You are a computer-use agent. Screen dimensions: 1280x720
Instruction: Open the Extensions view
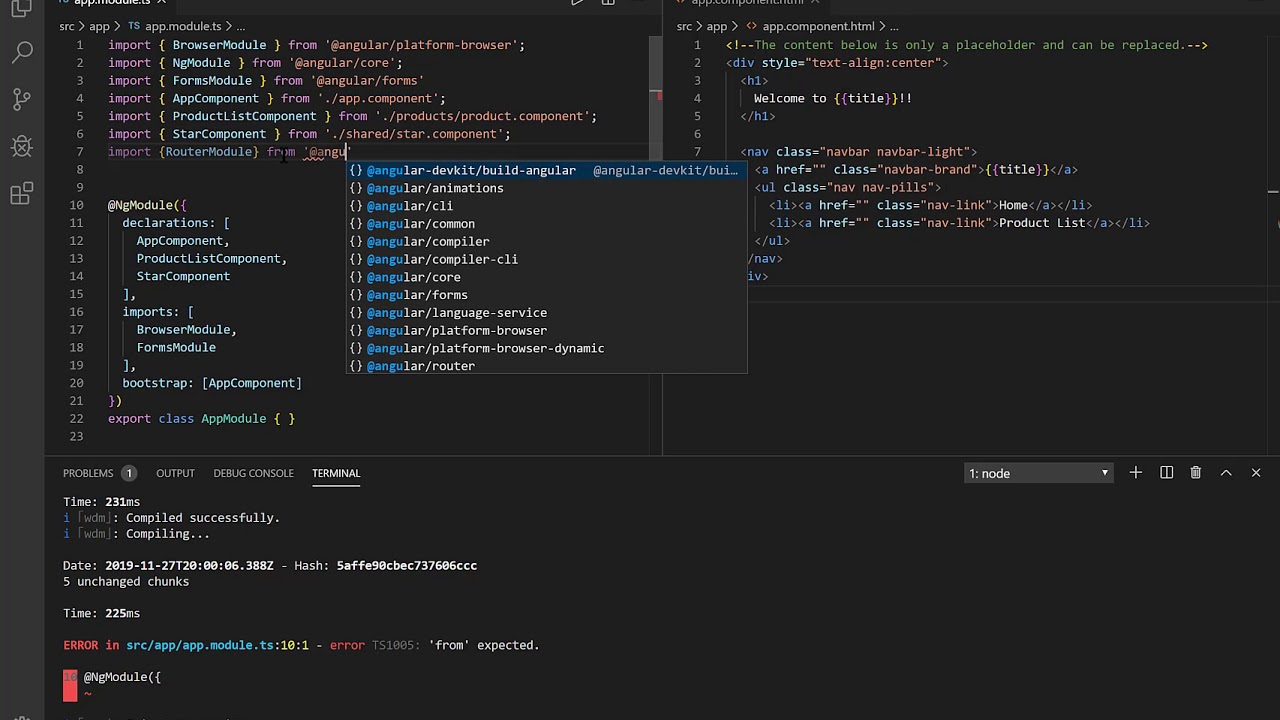(x=22, y=195)
